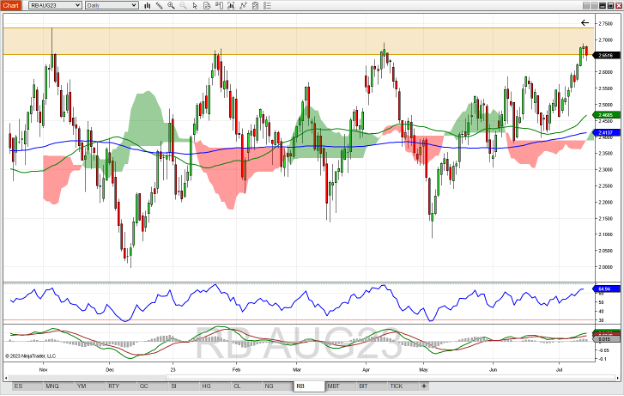The image size is (624, 396).
Task: Click the second grey link button
Action: pos(594,6)
